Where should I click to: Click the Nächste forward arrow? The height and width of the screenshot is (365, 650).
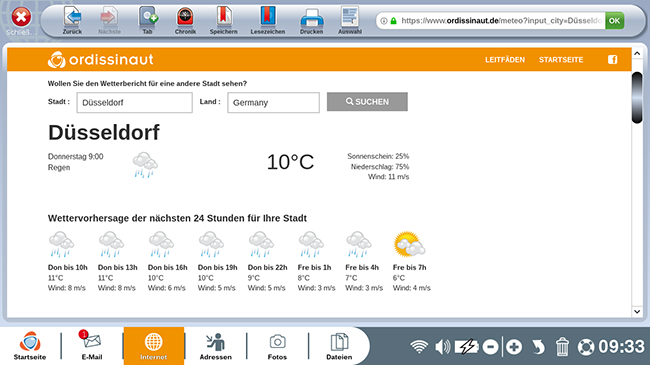point(109,20)
